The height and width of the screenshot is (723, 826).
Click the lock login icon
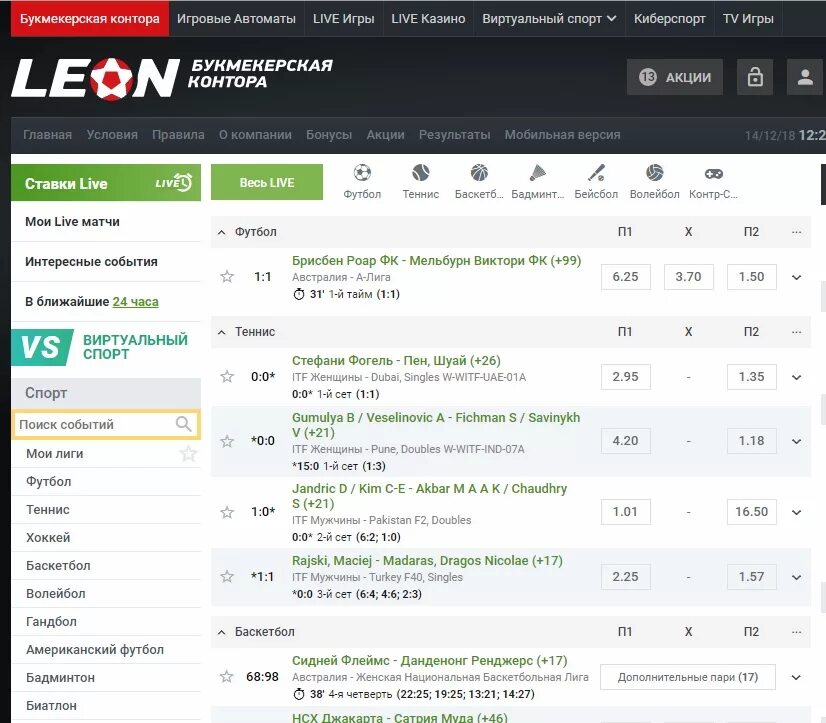pos(755,77)
